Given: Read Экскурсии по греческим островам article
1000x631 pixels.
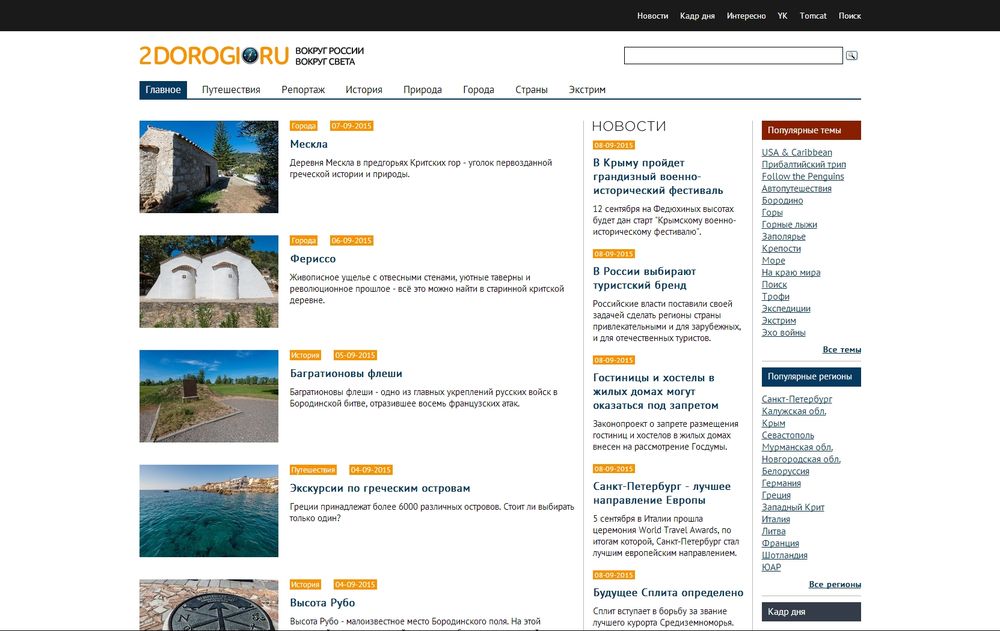Looking at the screenshot, I should point(380,489).
